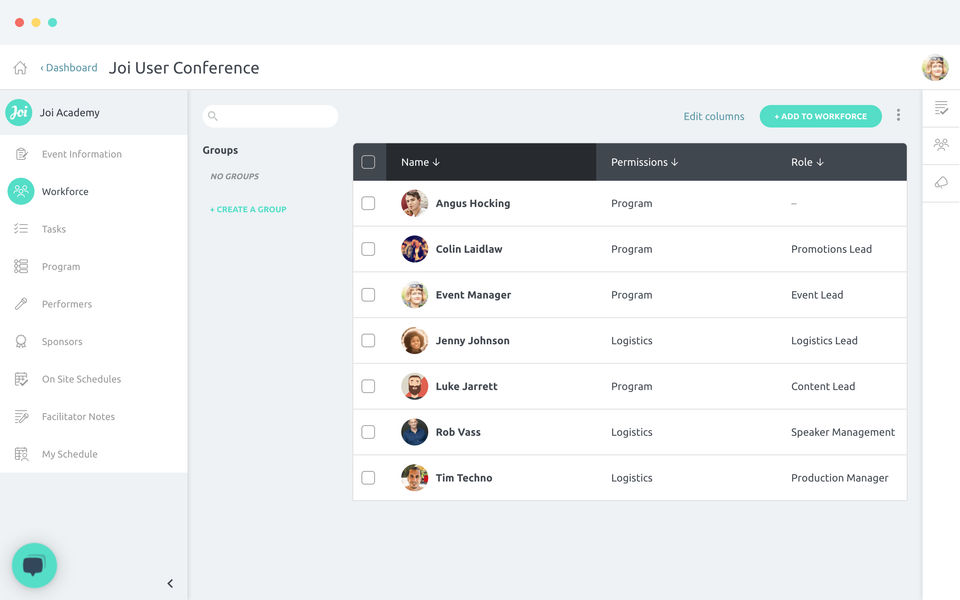Screen dimensions: 960x600
Task: Click the Add to Workforce button
Action: pos(820,116)
